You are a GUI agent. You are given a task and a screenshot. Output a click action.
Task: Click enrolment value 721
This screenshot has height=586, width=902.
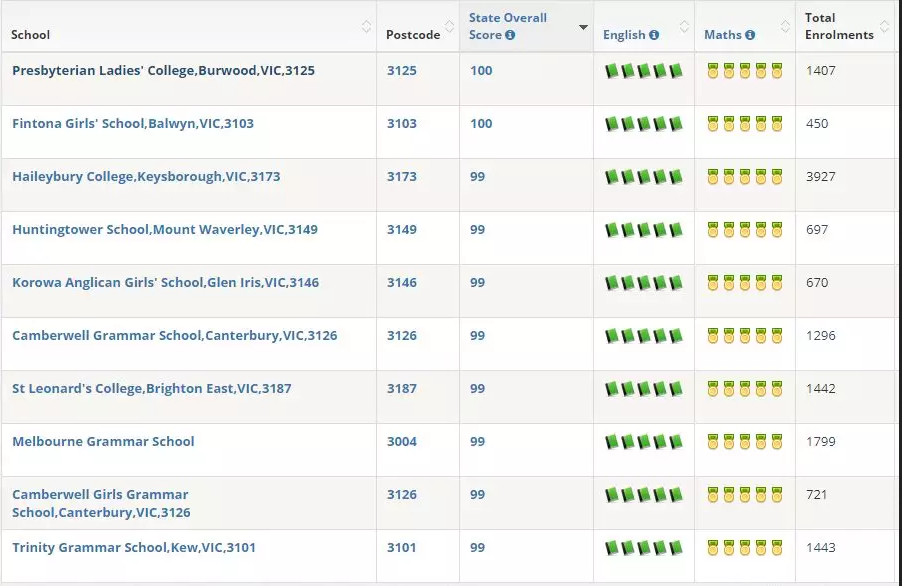[816, 495]
